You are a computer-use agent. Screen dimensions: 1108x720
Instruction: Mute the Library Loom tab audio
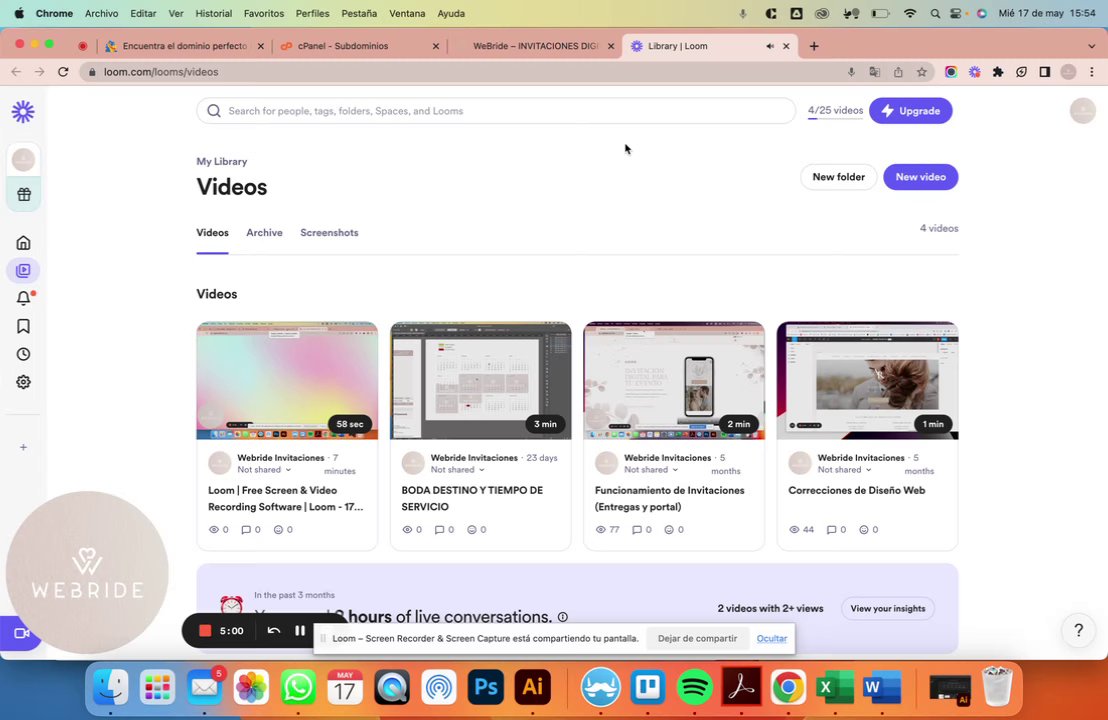point(770,46)
